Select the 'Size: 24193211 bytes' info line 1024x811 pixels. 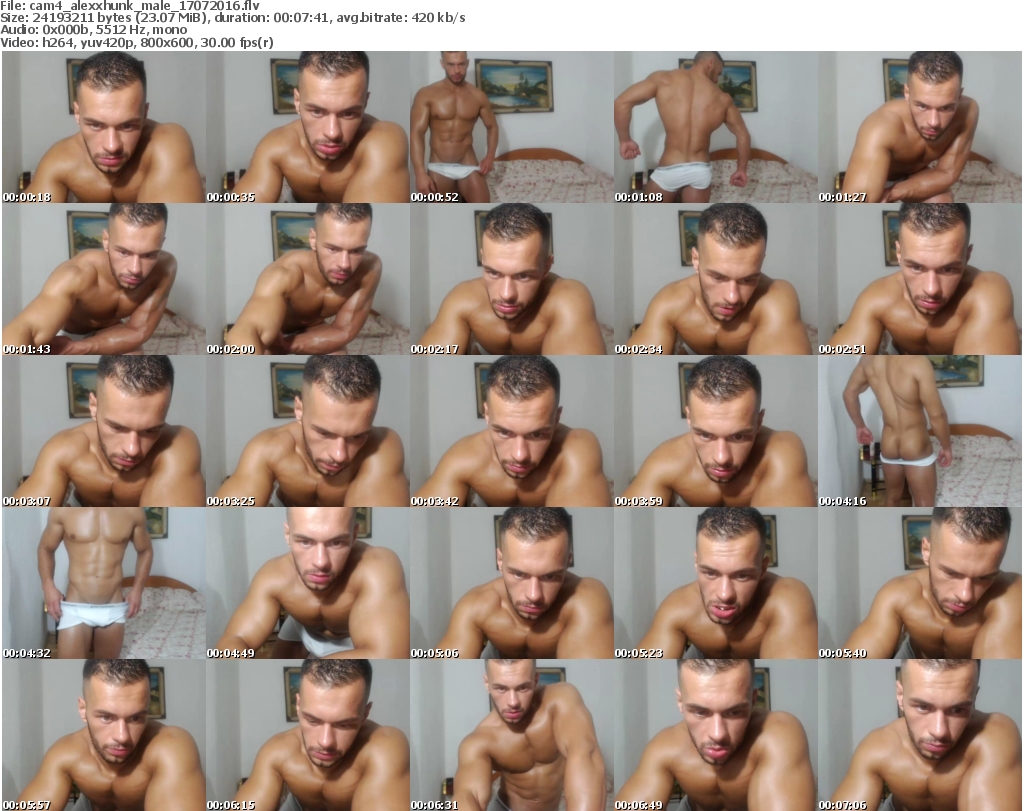coord(232,18)
